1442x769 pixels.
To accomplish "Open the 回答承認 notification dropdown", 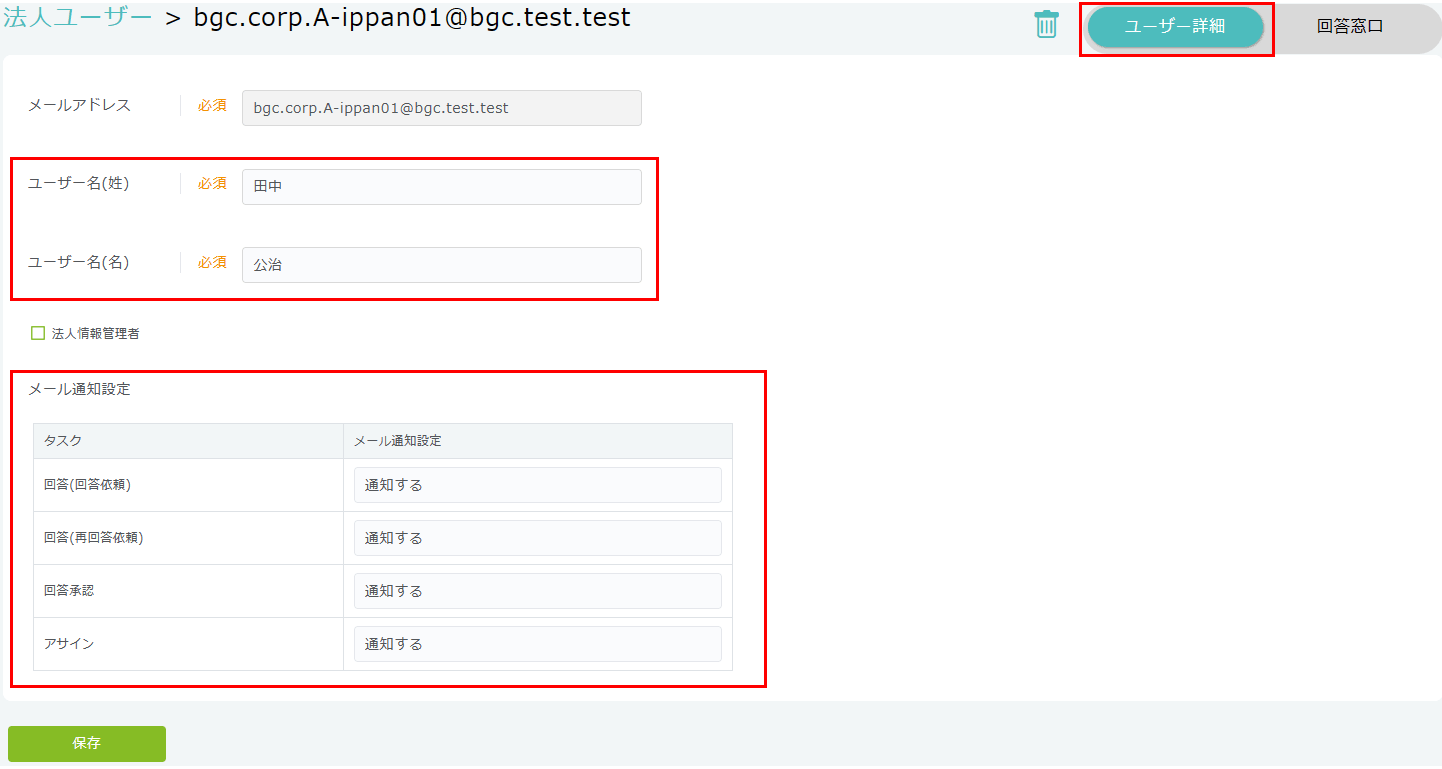I will (537, 591).
